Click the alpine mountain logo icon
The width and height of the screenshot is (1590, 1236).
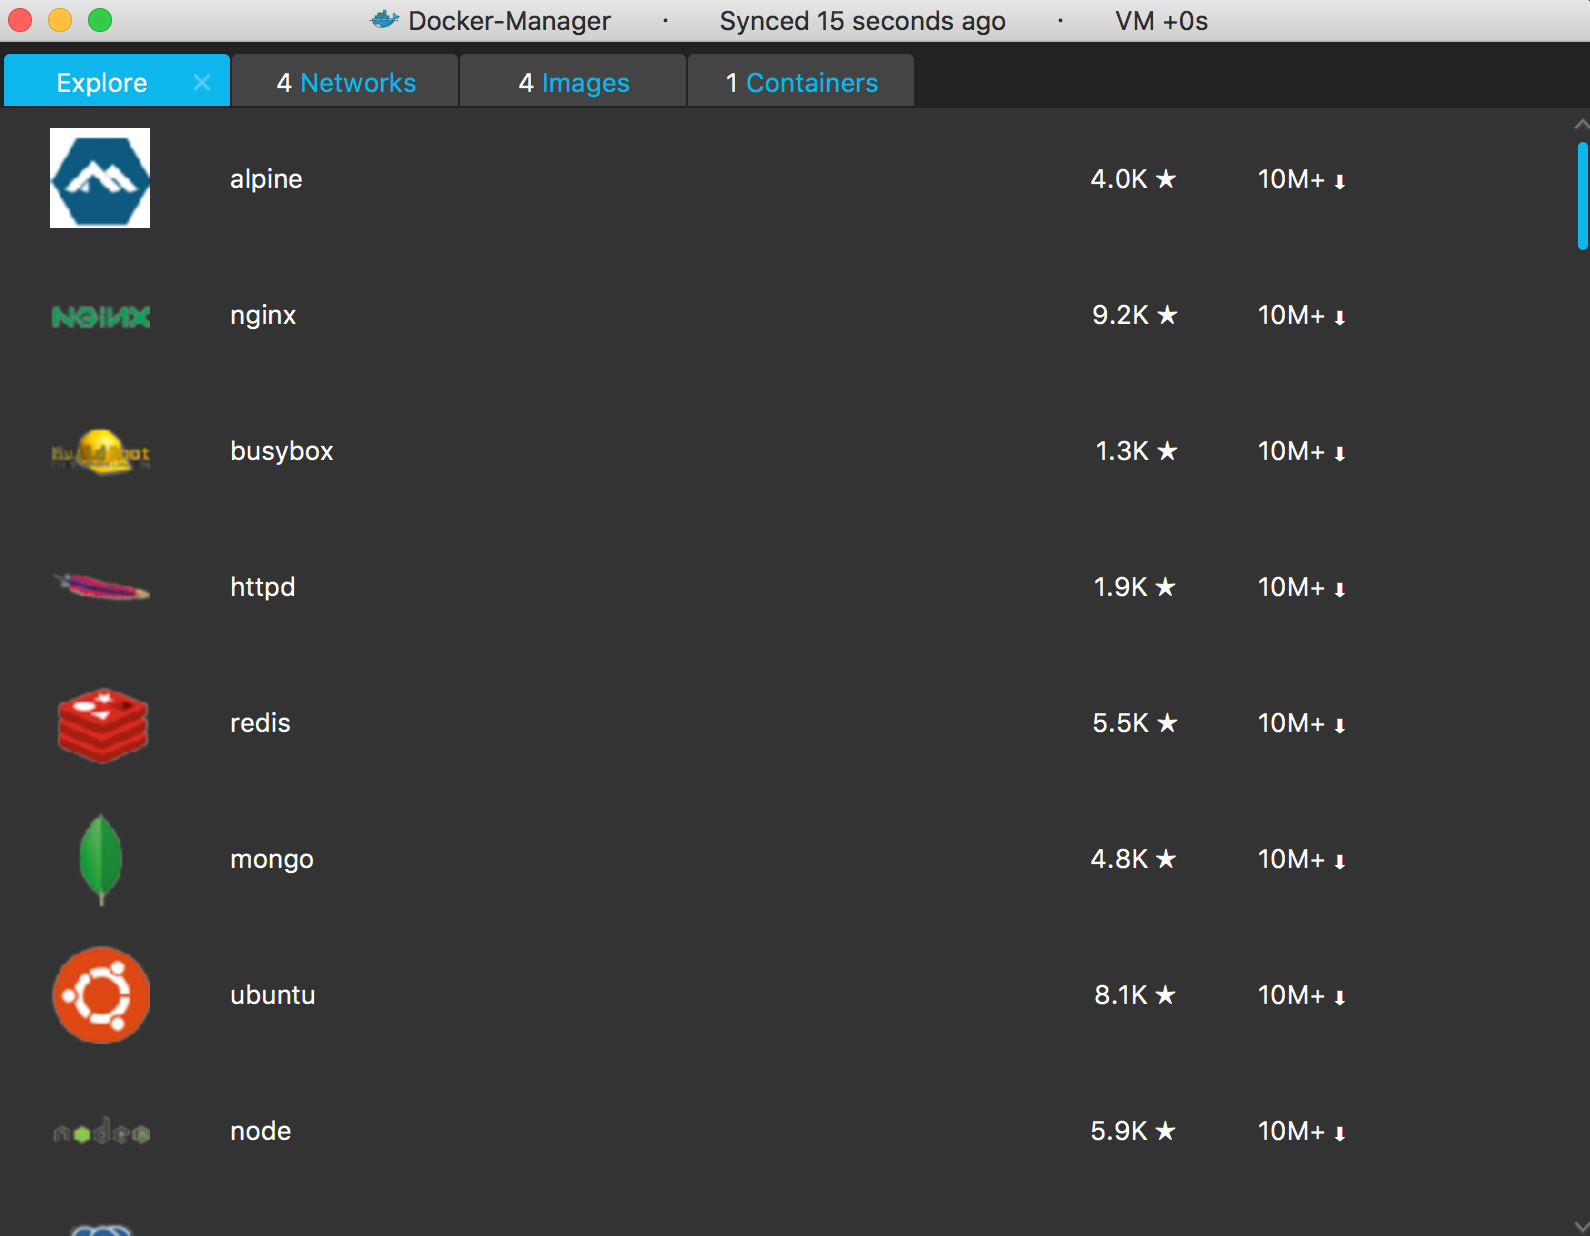click(x=100, y=178)
